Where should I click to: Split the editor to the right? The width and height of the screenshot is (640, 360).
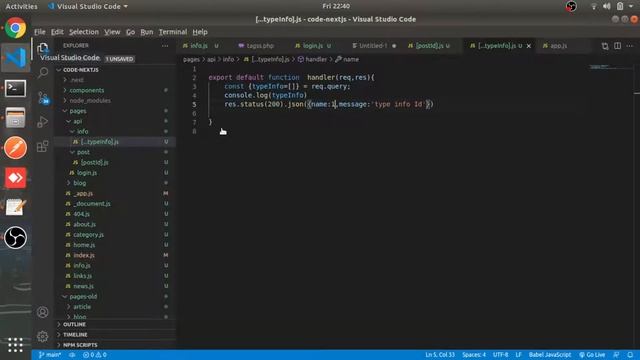tap(618, 46)
